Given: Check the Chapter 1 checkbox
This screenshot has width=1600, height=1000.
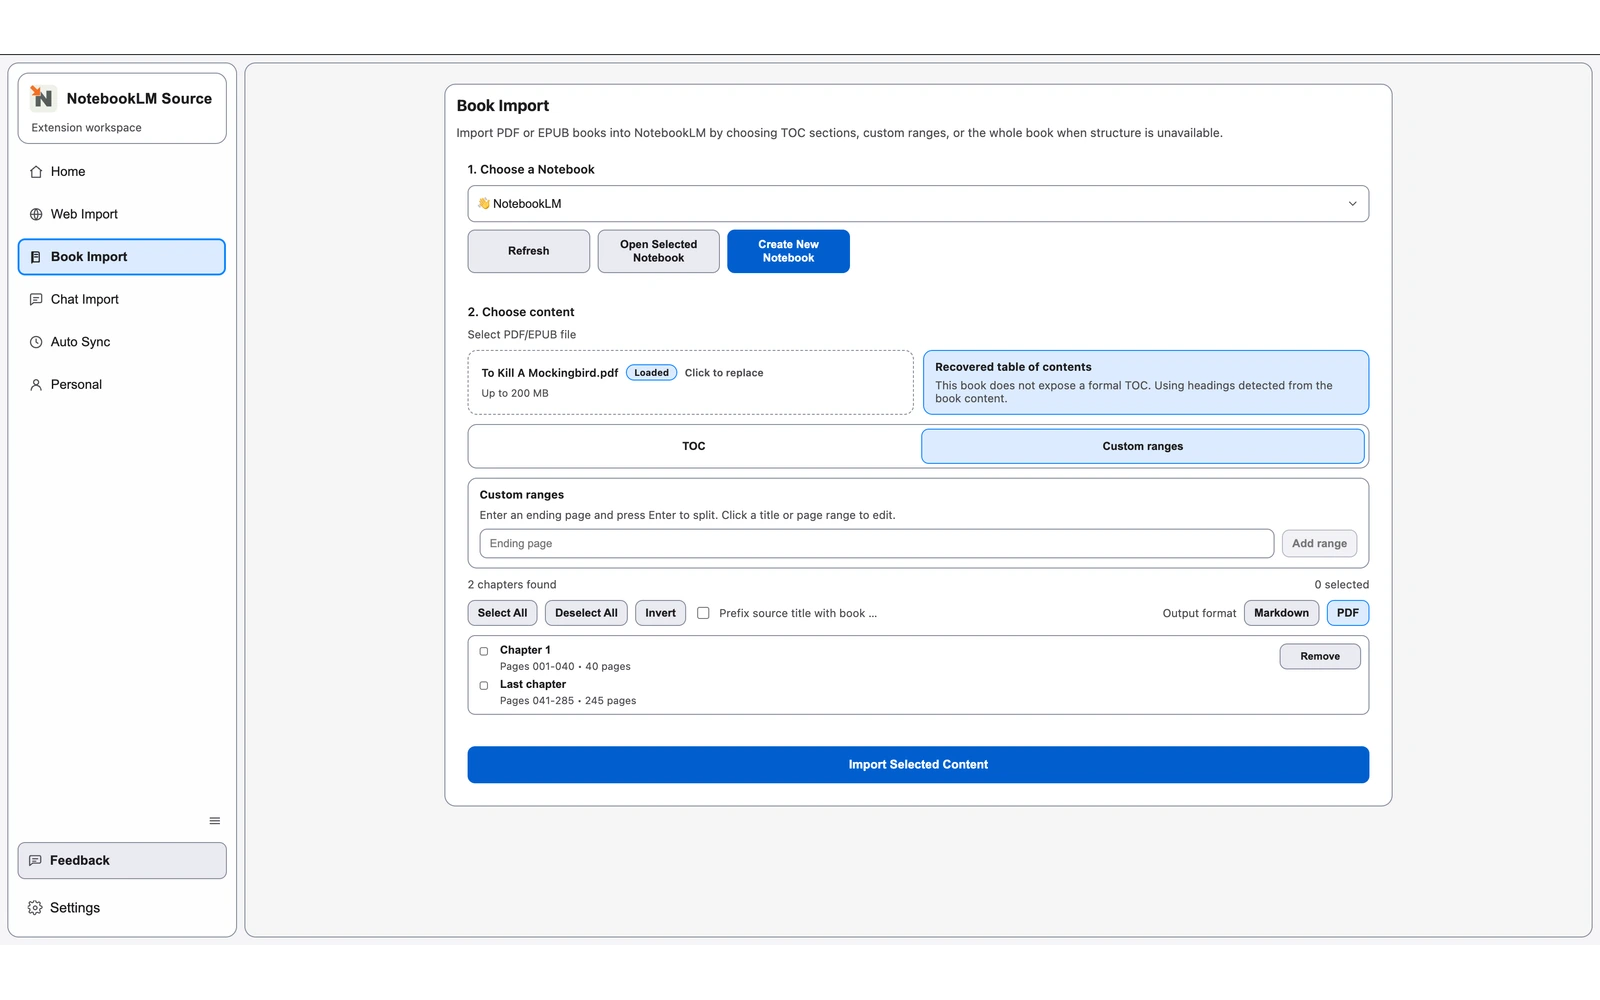Looking at the screenshot, I should coord(483,650).
